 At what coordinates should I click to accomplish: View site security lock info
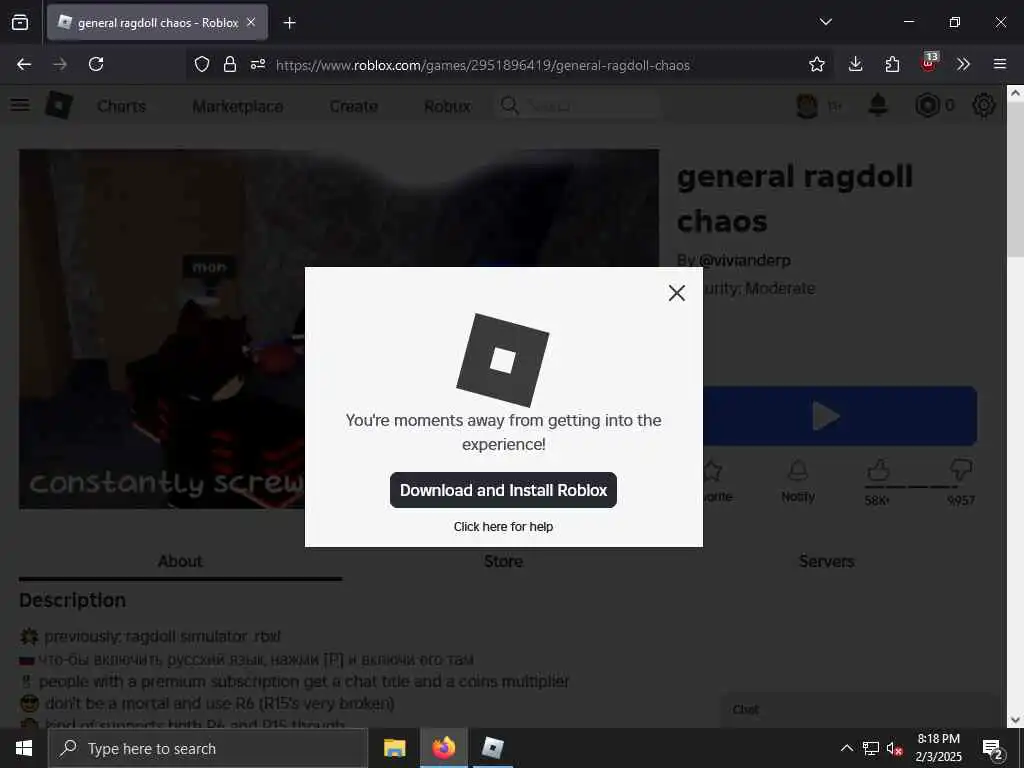point(229,64)
